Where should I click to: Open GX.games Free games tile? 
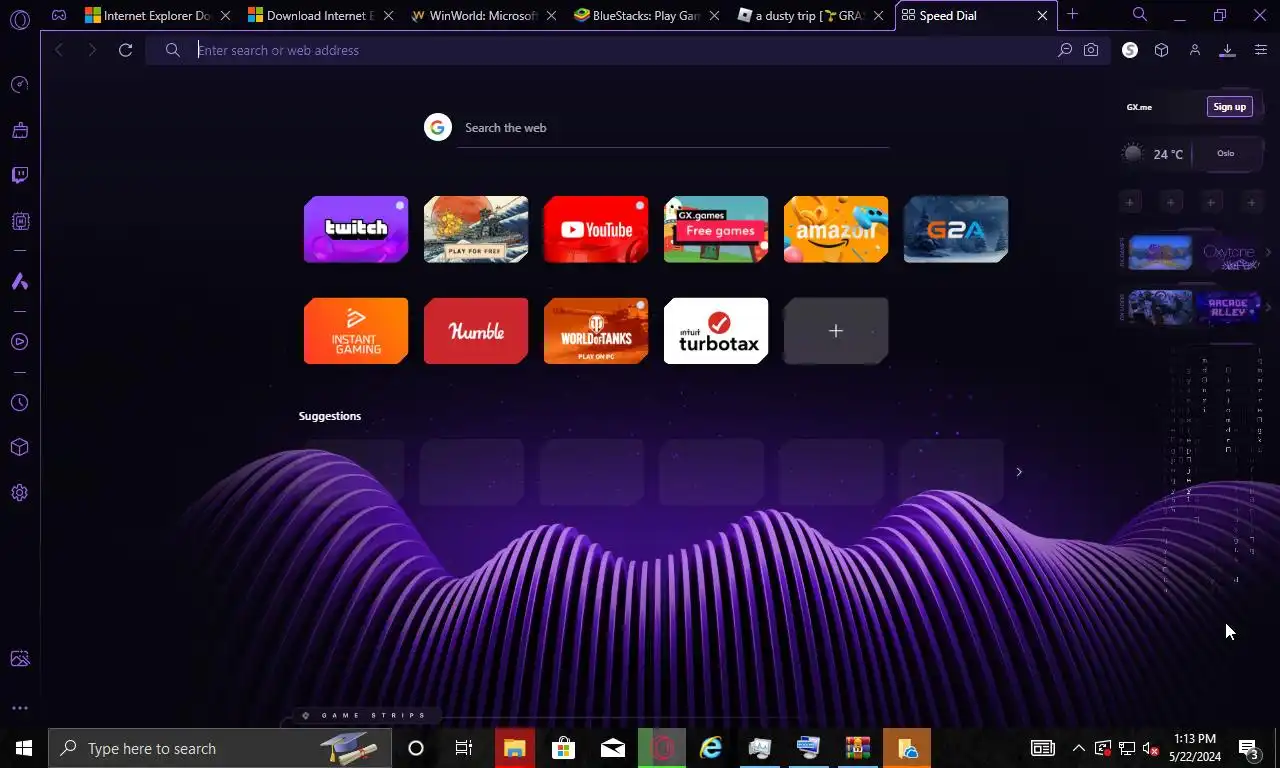click(716, 229)
